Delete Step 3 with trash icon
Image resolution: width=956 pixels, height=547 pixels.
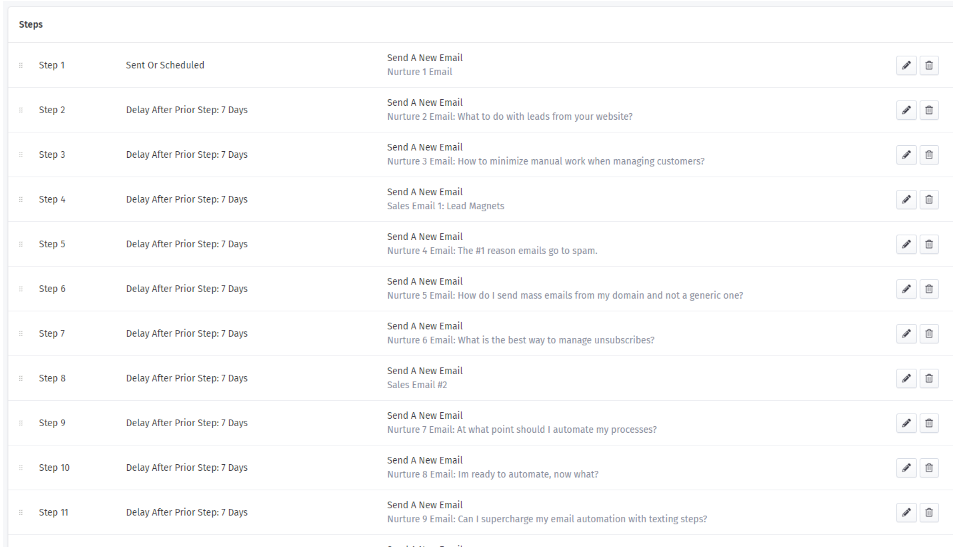[929, 154]
